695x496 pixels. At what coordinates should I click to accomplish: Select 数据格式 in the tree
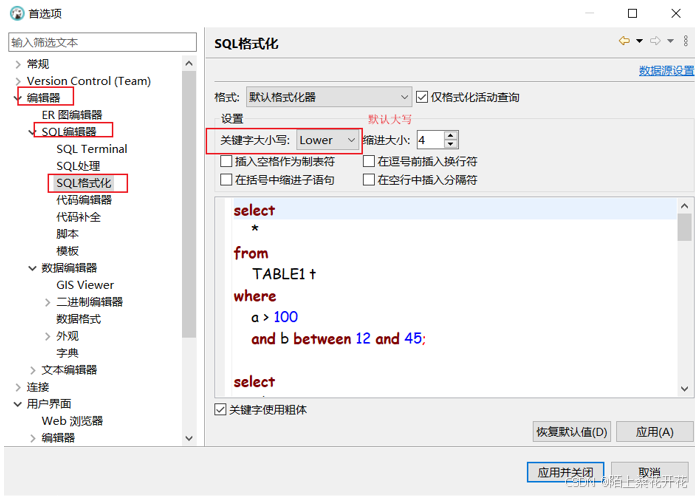(78, 319)
